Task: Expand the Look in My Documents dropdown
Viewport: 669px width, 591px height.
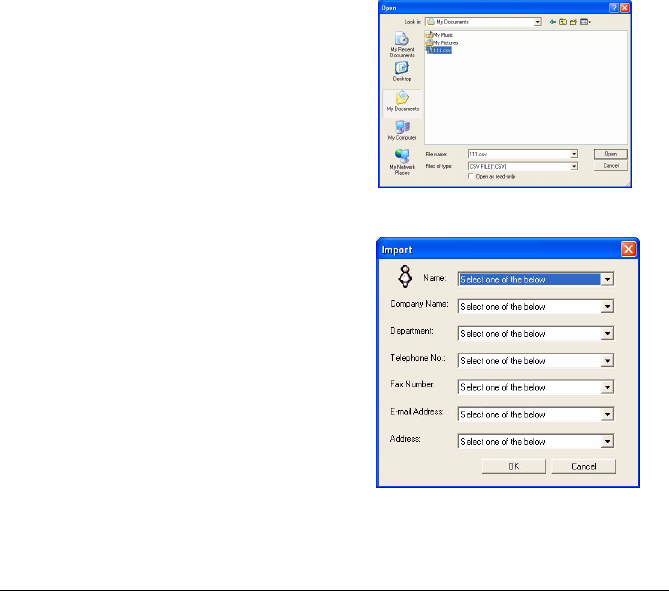Action: 538,22
